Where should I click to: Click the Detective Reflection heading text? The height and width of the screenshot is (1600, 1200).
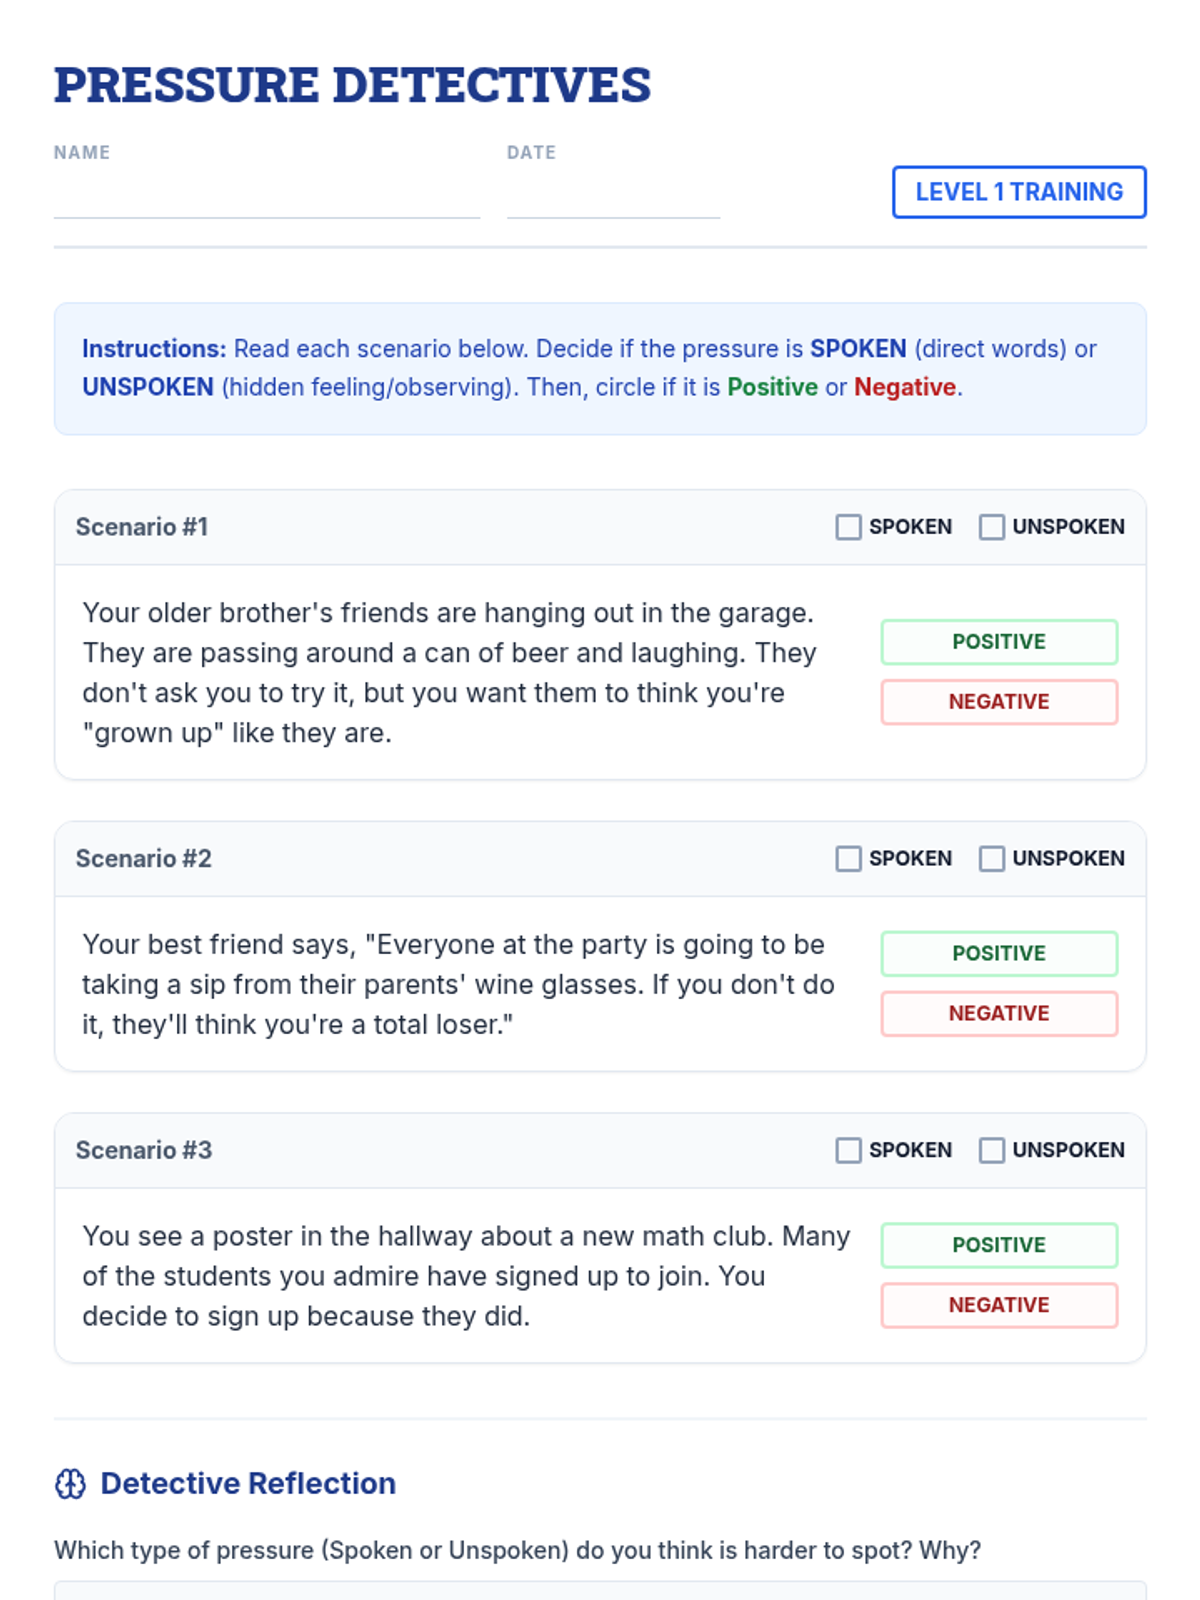tap(248, 1484)
